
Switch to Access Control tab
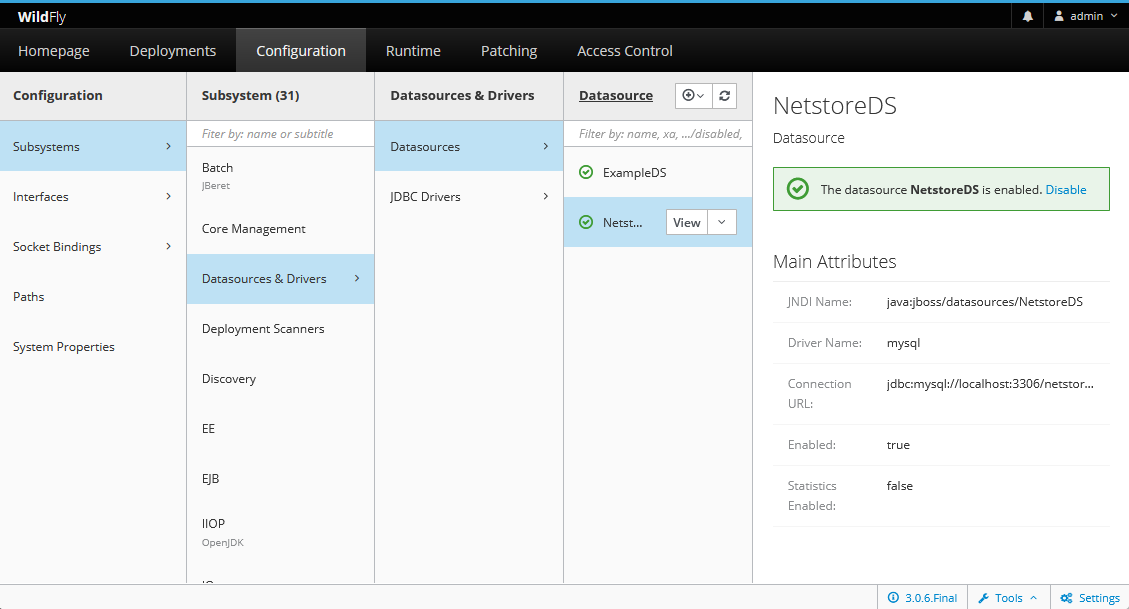point(625,51)
